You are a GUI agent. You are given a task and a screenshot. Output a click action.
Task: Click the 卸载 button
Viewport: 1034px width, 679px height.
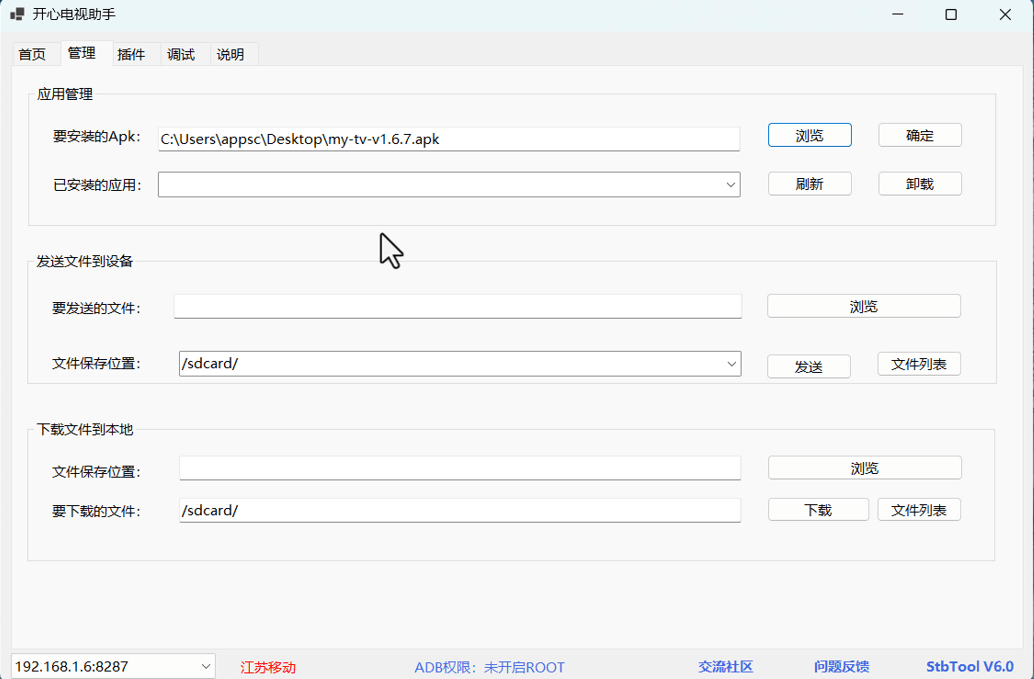click(920, 184)
